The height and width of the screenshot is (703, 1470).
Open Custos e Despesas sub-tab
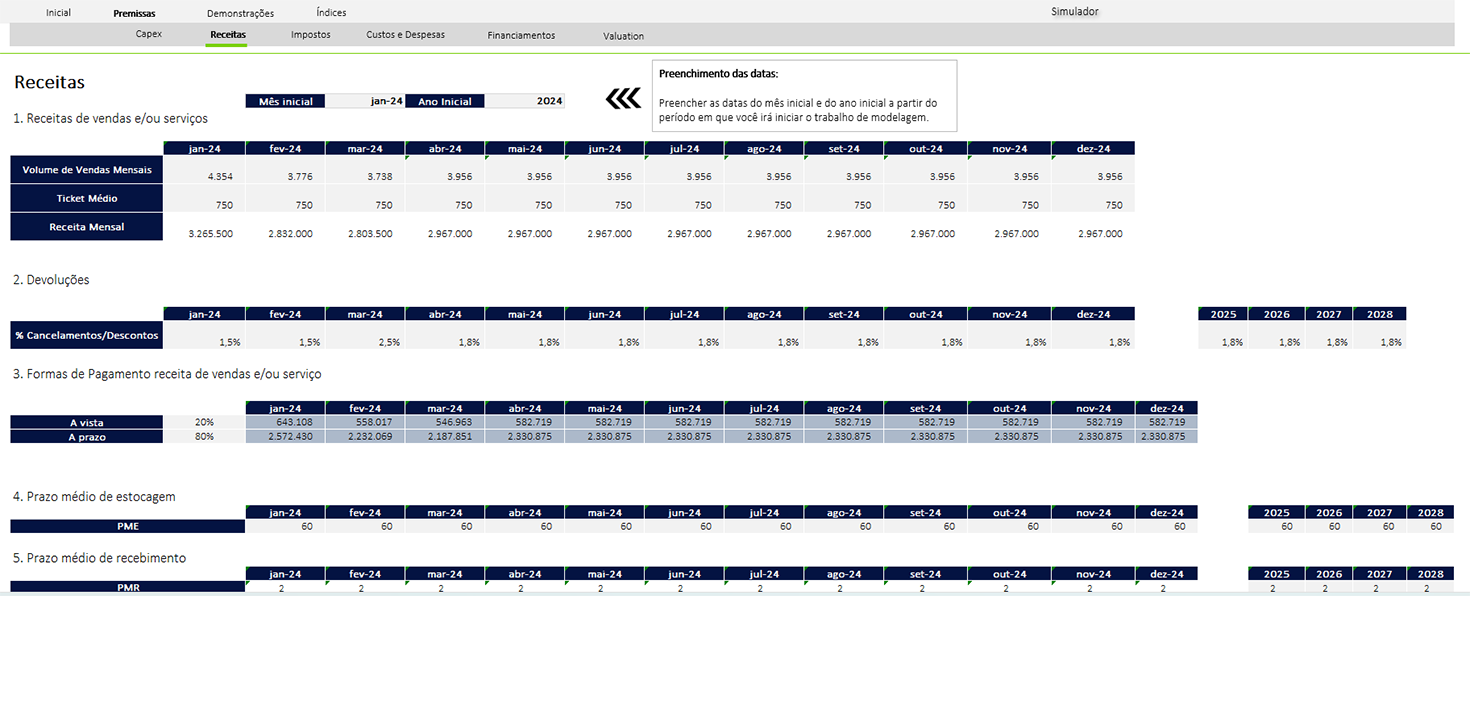pos(405,34)
